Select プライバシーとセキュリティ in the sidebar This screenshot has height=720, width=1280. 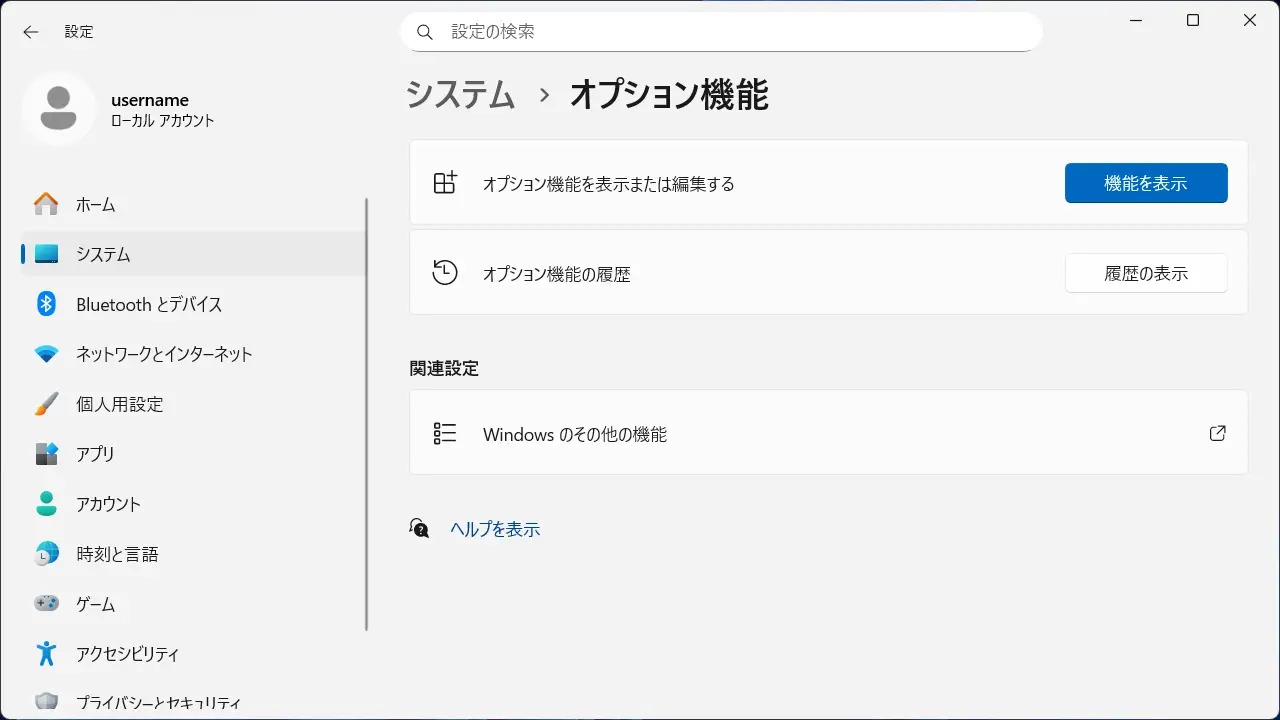158,703
